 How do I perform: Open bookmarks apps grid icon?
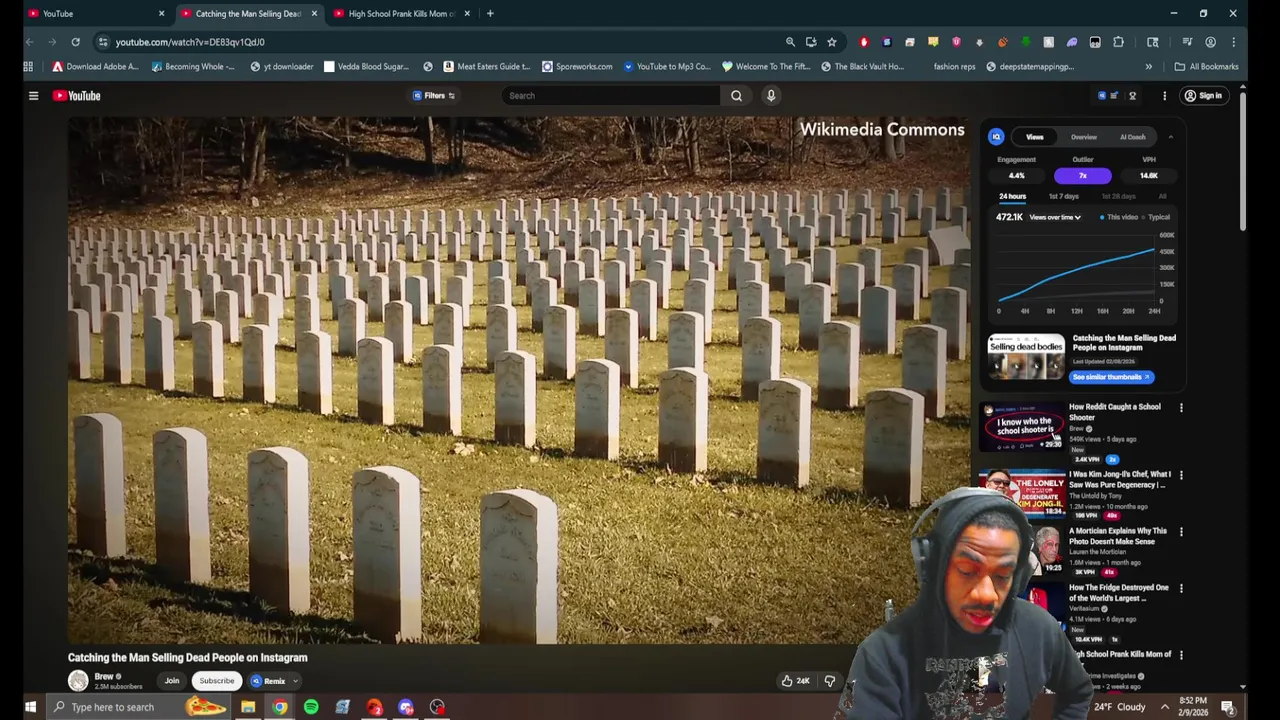coord(28,67)
